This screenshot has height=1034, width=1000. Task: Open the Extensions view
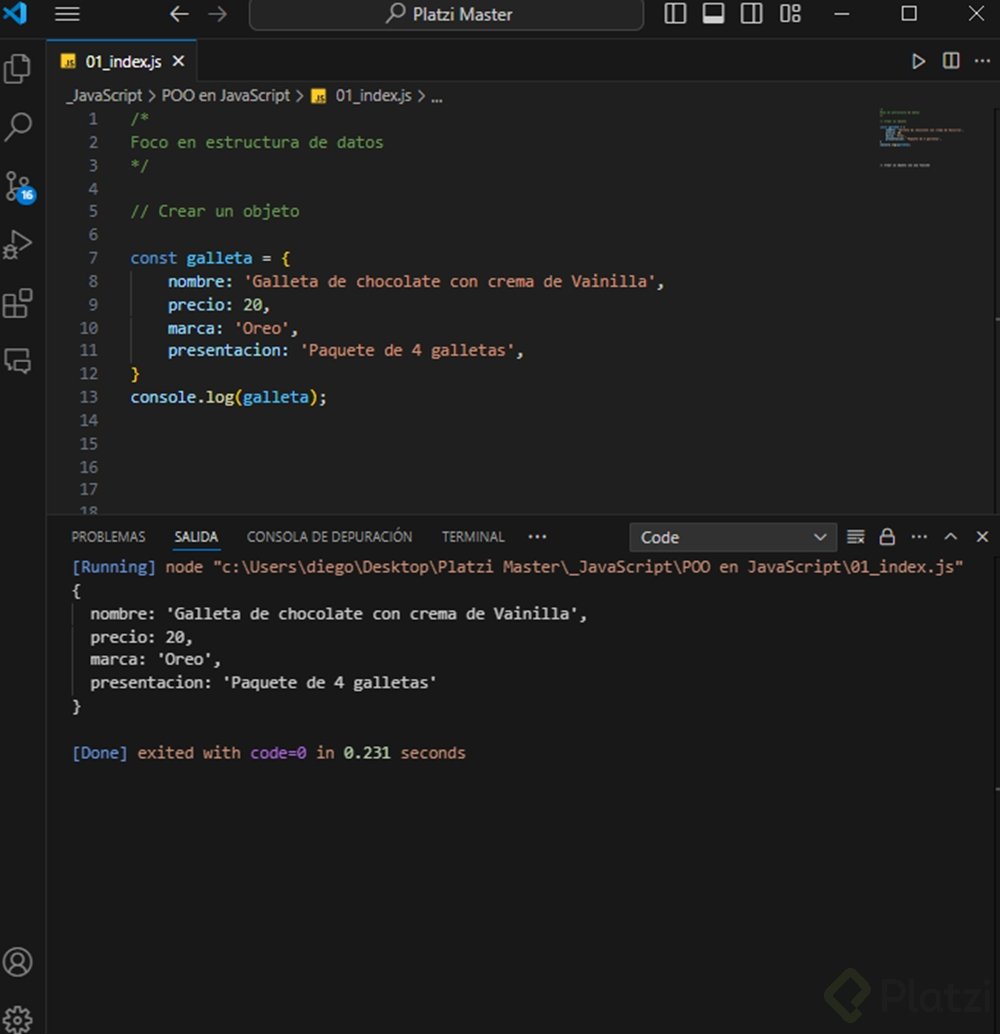(x=18, y=302)
